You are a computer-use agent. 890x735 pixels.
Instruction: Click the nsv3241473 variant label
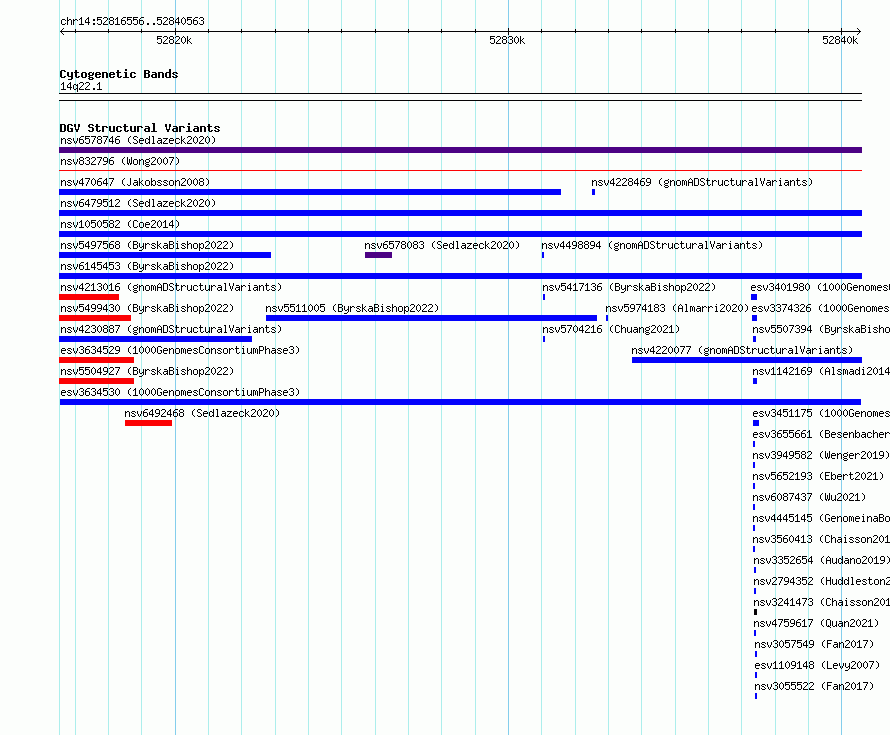coord(821,602)
